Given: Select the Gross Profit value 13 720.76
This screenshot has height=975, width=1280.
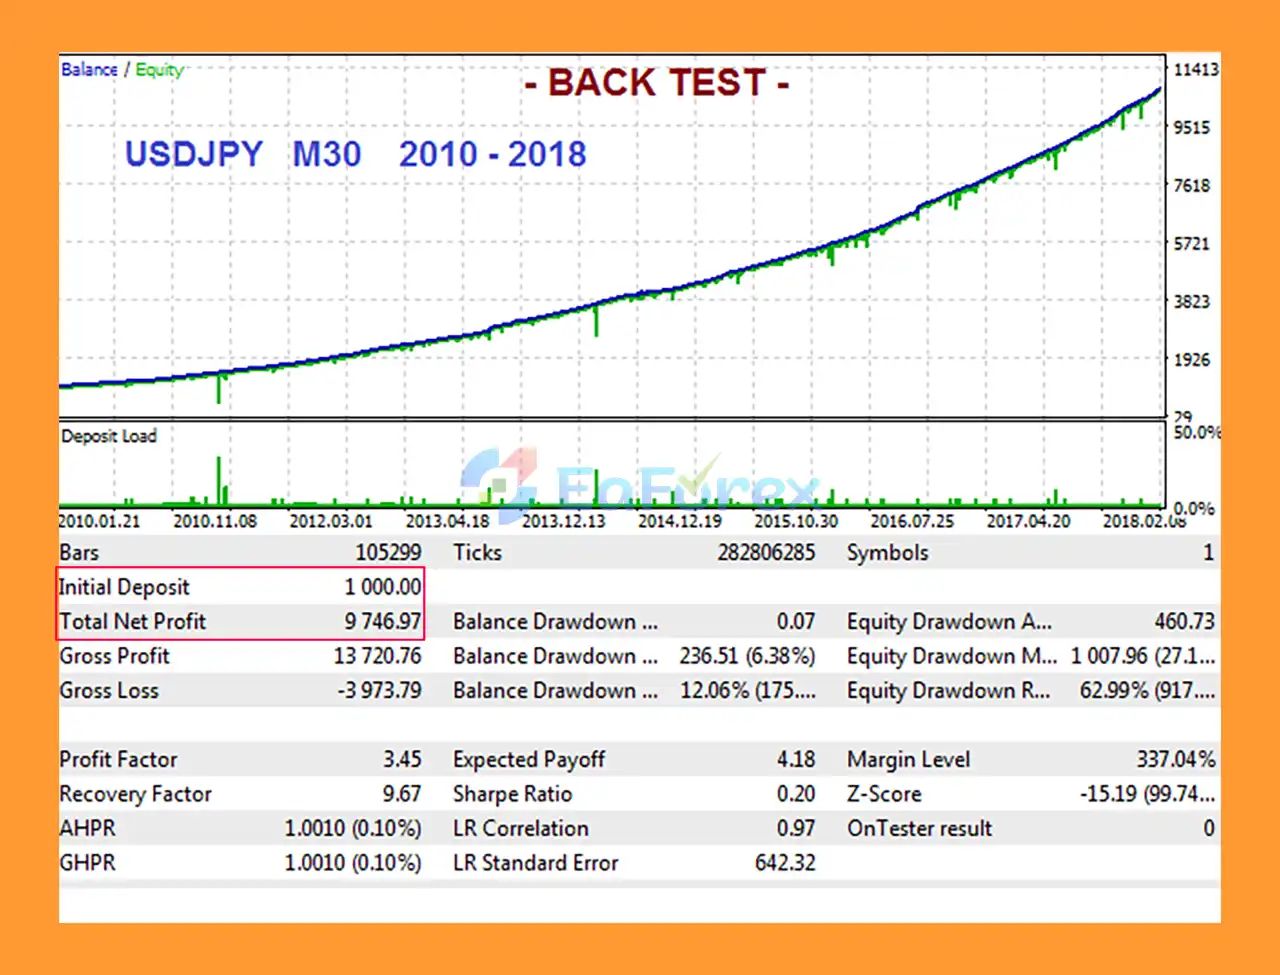Looking at the screenshot, I should 377,656.
